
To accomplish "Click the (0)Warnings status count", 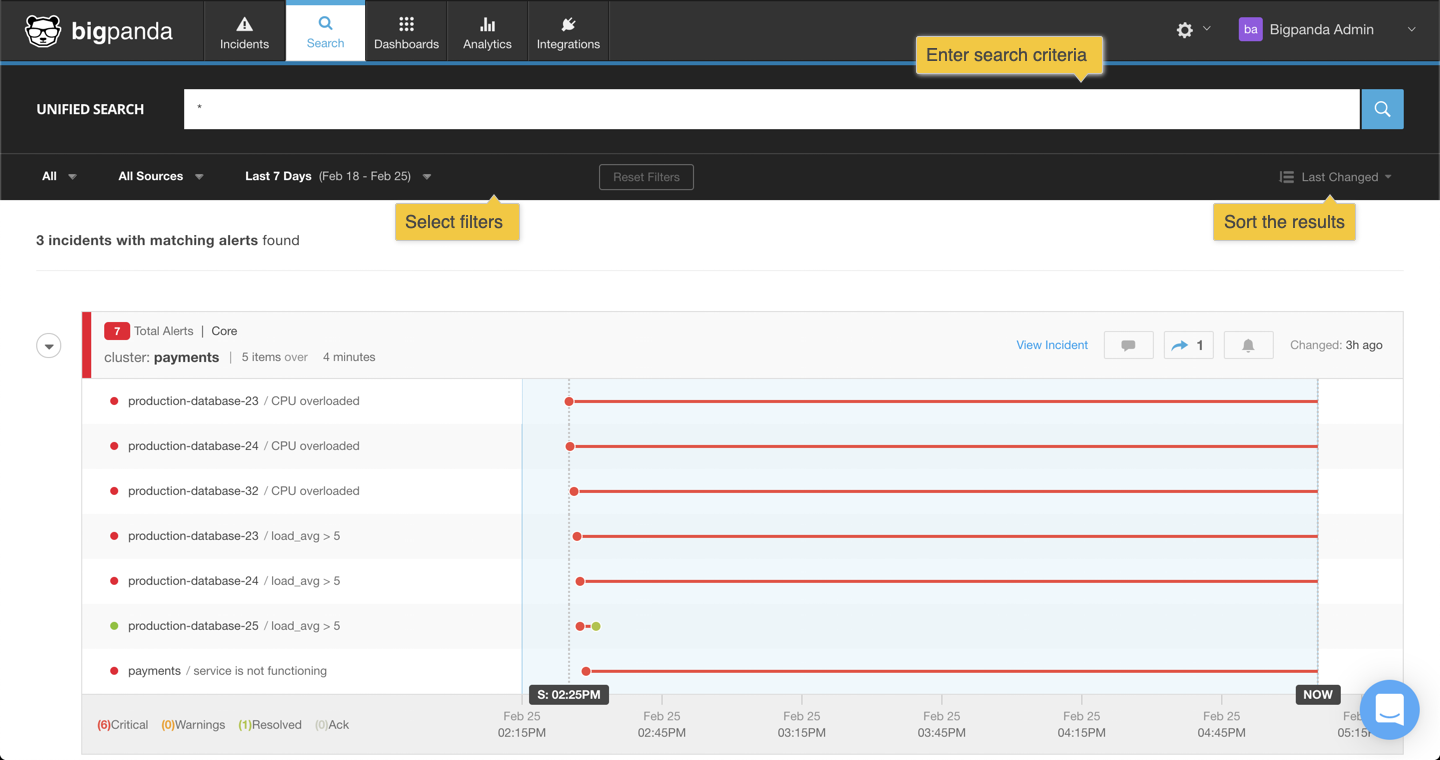I will 193,725.
